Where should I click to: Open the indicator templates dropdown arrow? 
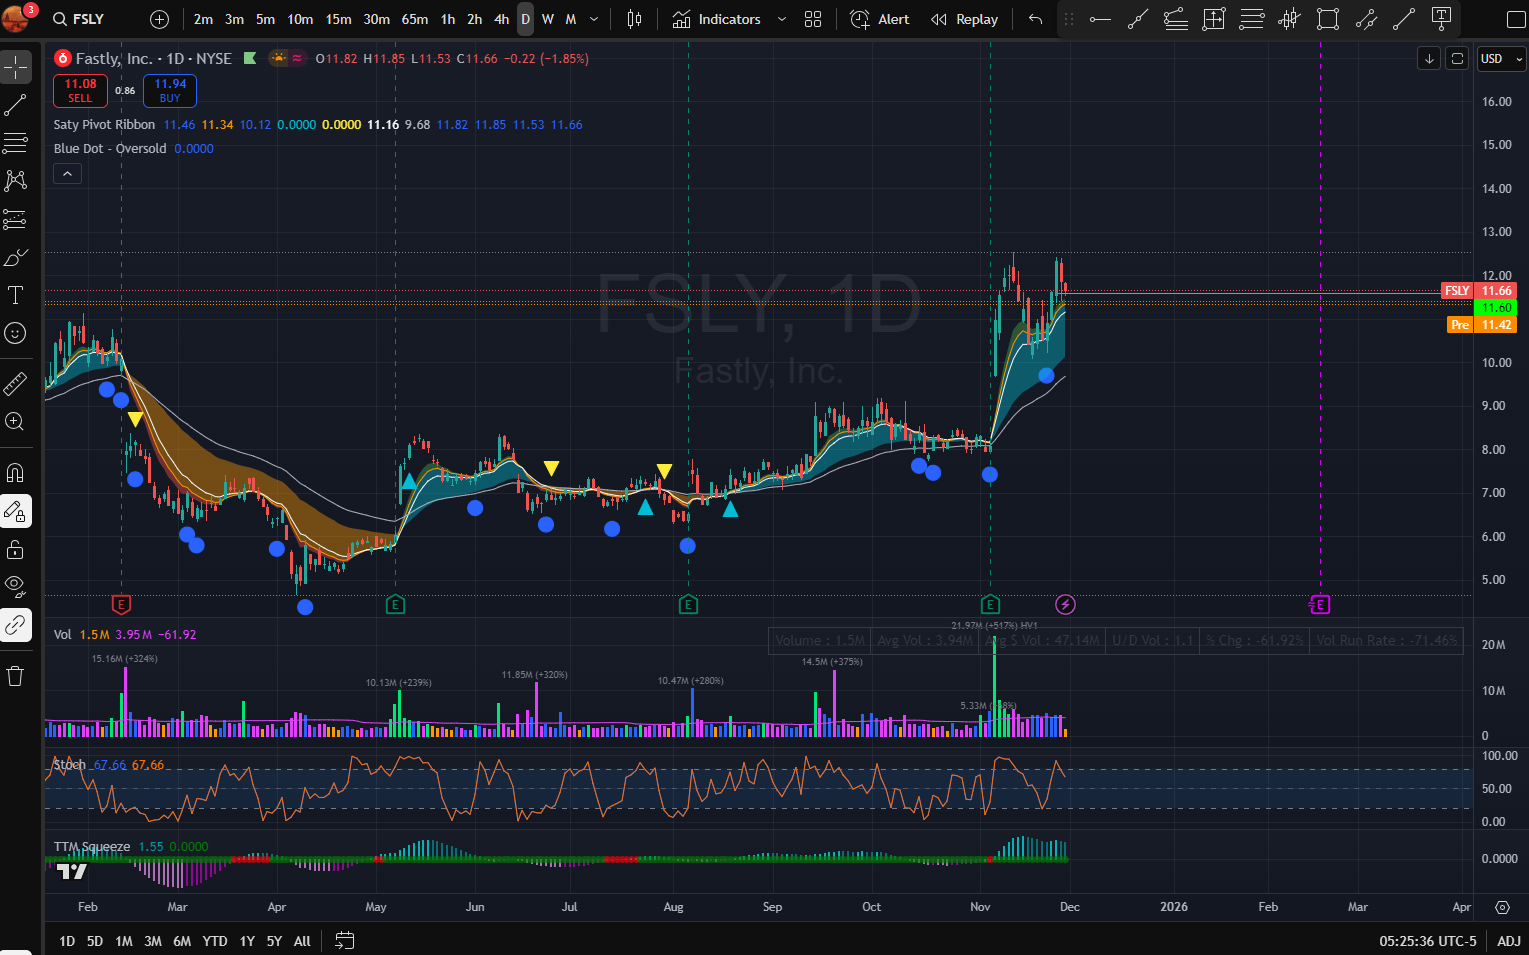(781, 19)
